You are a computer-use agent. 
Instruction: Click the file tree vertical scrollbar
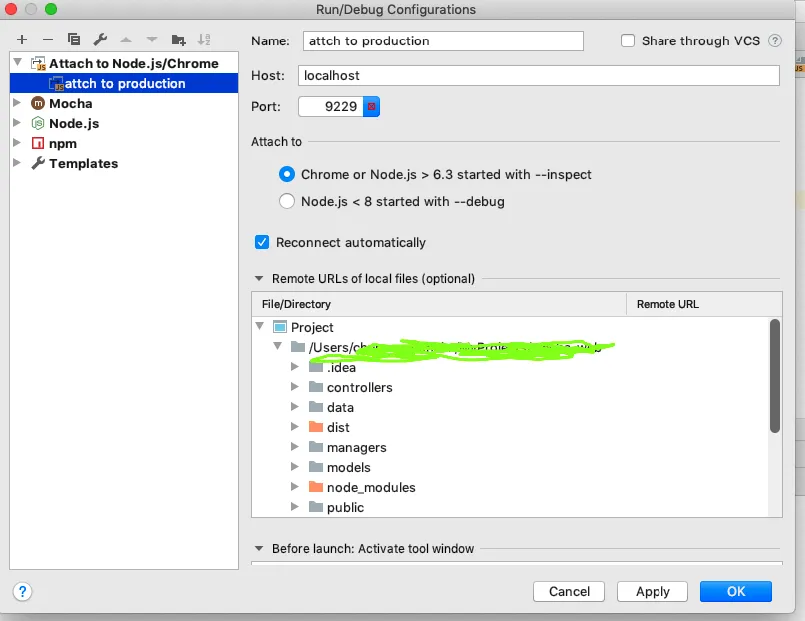(775, 376)
